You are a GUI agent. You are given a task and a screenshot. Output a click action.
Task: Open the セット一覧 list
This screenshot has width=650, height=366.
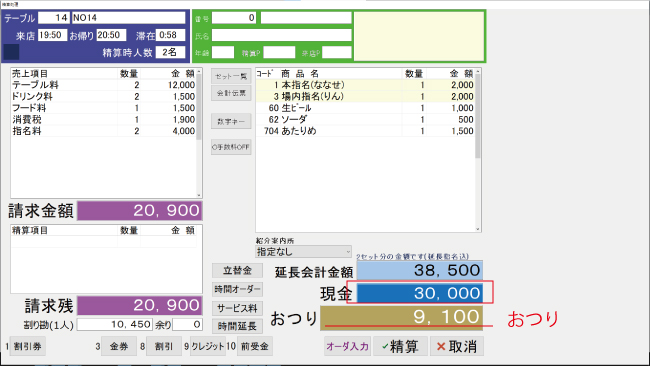coord(231,76)
